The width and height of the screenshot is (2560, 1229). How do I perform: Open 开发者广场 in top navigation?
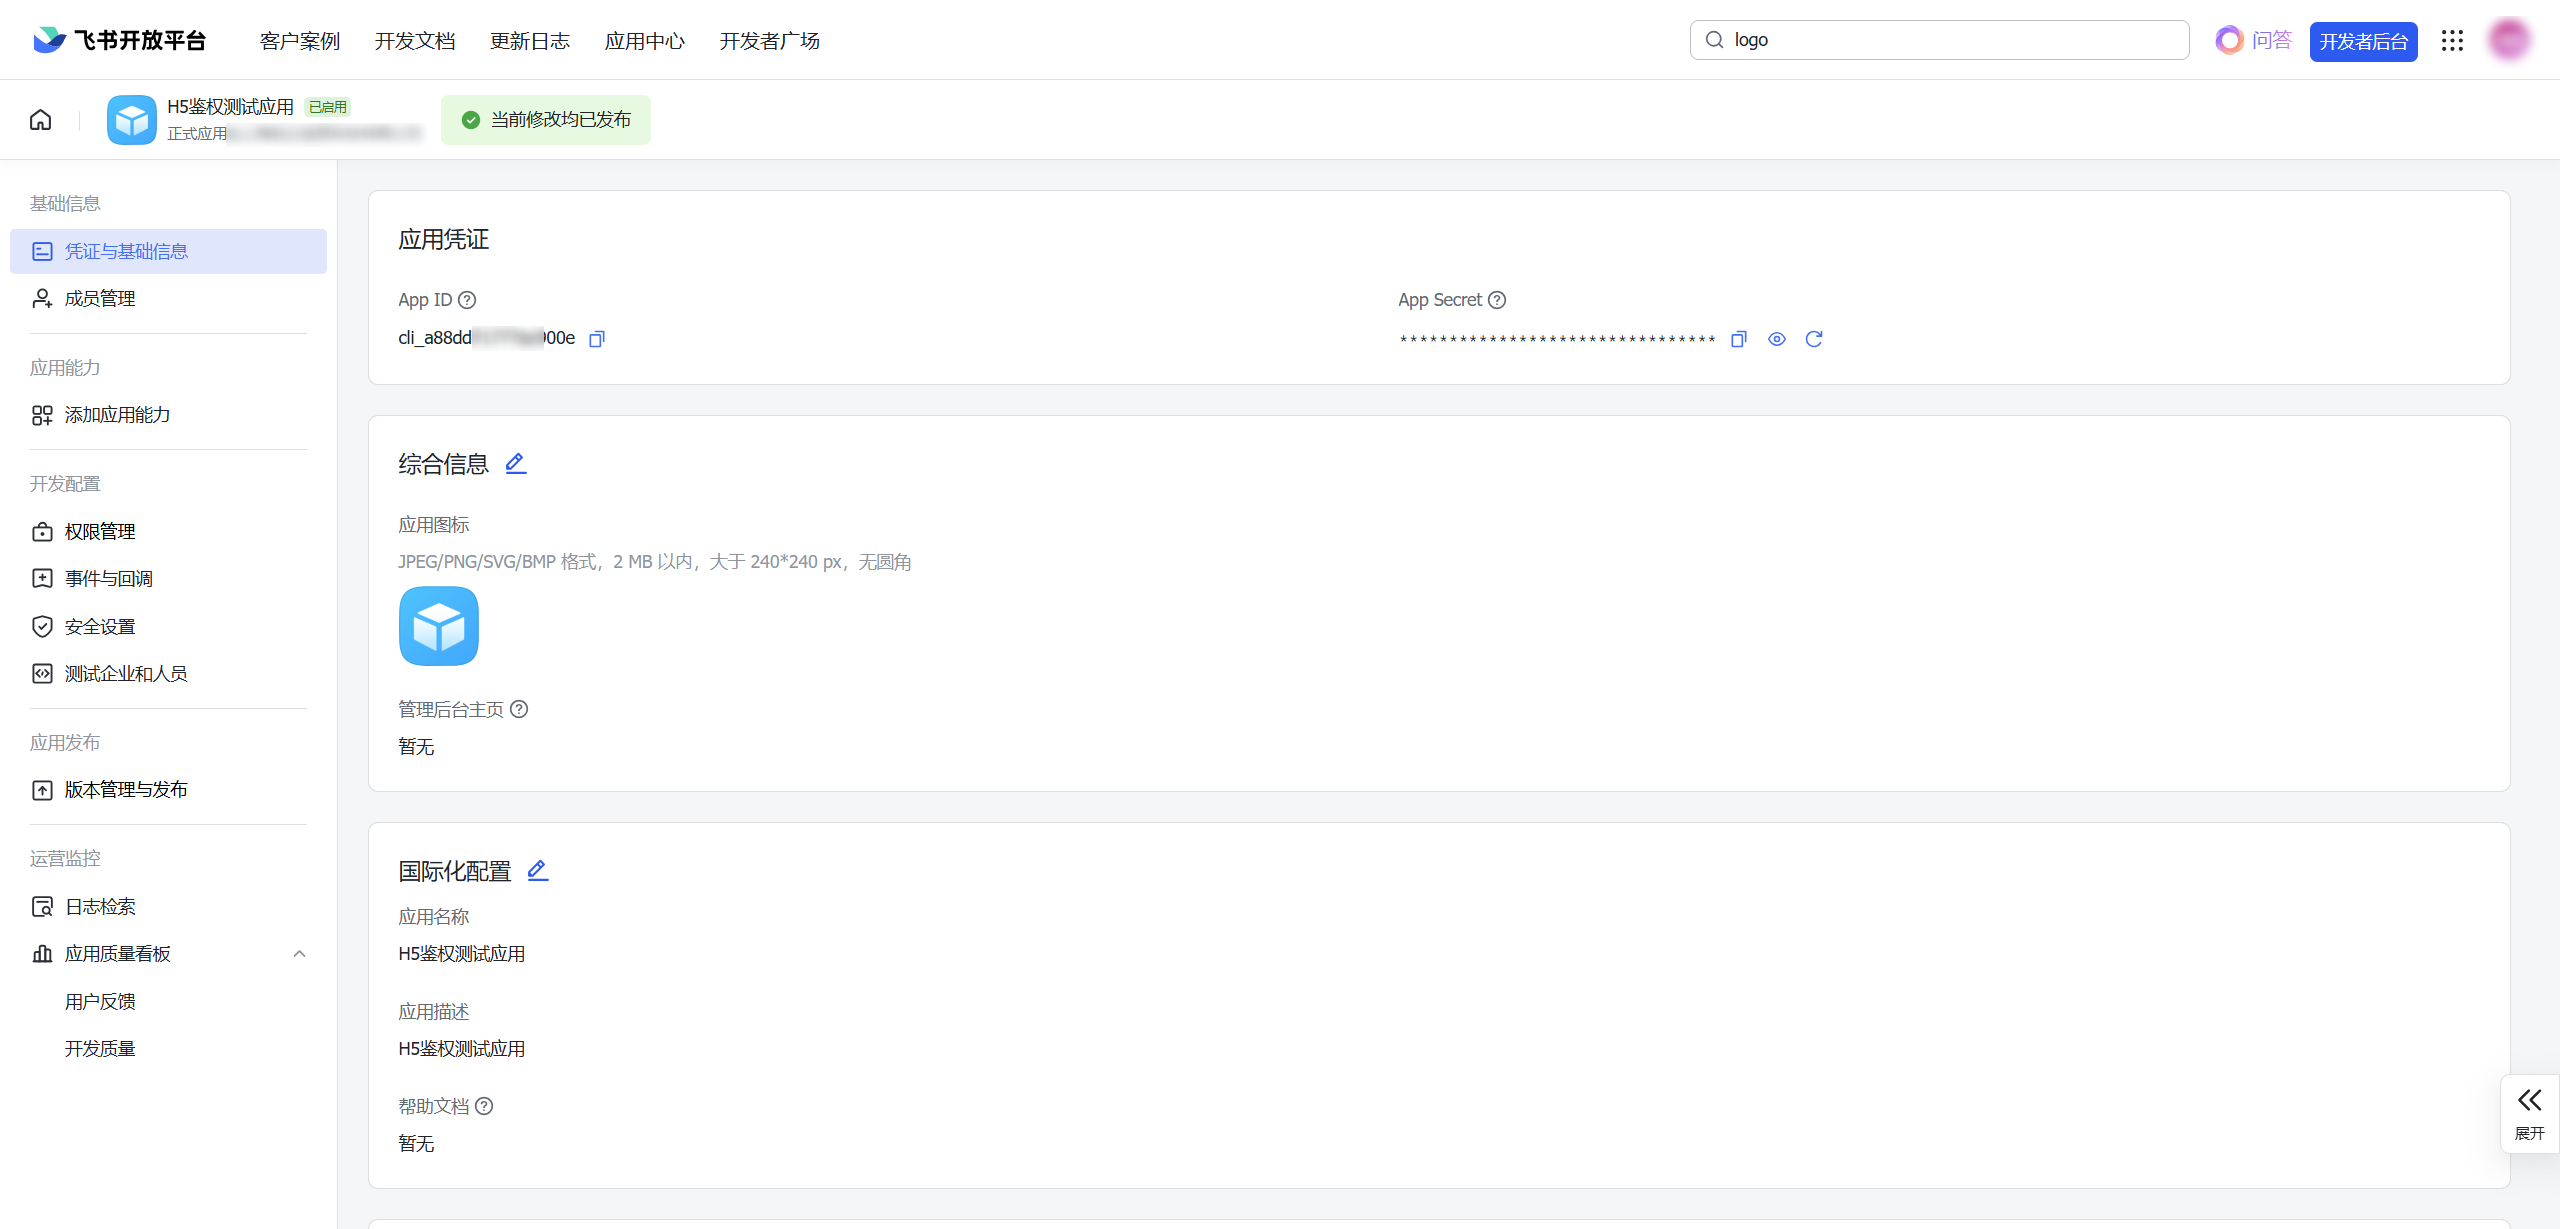pyautogui.click(x=770, y=41)
